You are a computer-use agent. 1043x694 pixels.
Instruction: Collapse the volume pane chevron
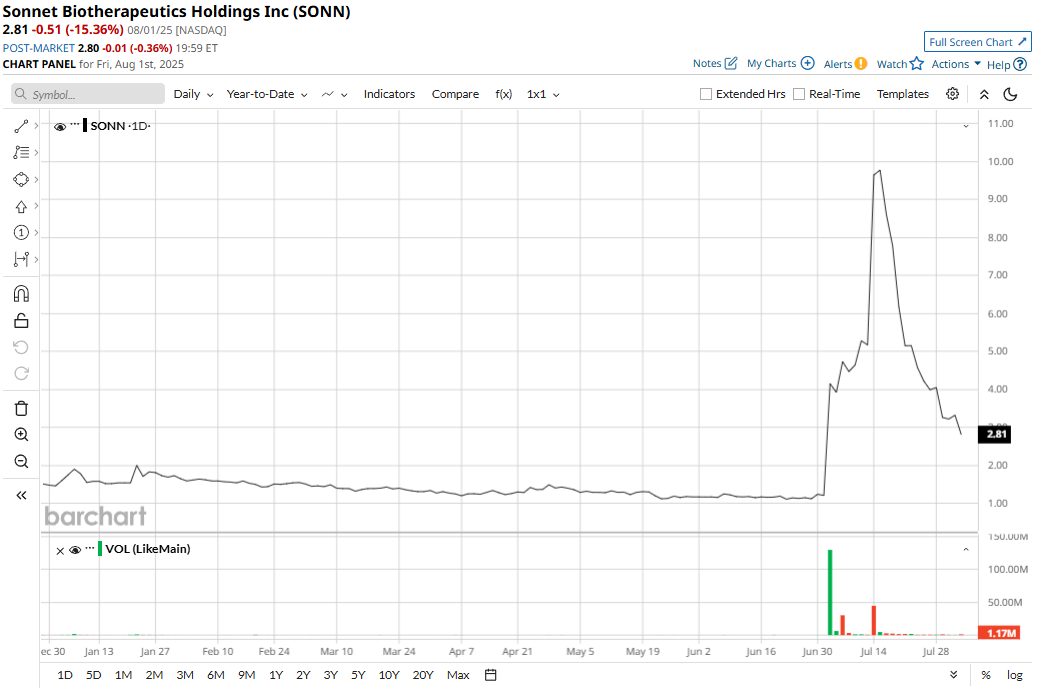click(966, 550)
